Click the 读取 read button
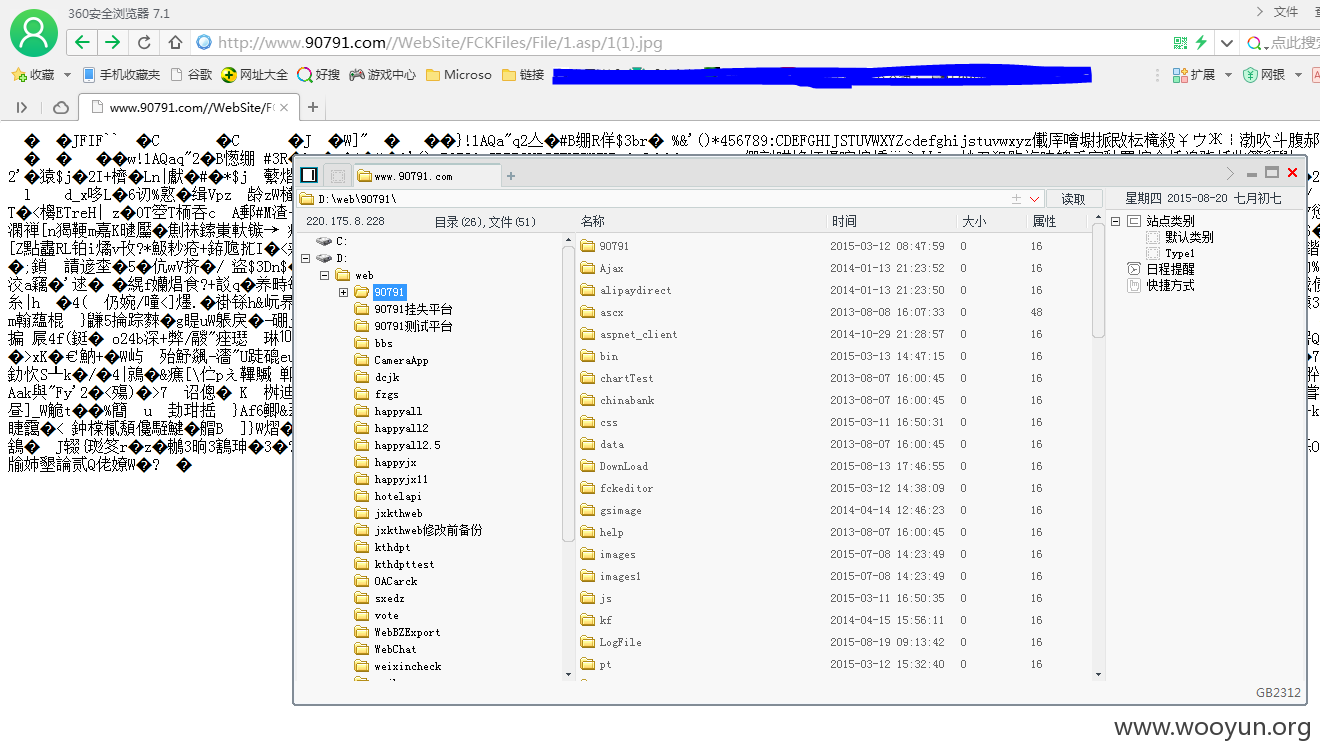This screenshot has width=1320, height=756. click(x=1073, y=198)
